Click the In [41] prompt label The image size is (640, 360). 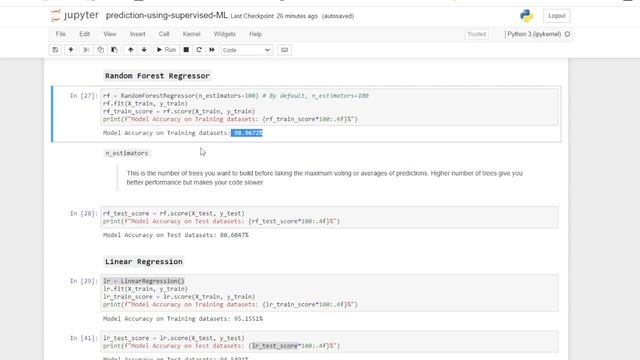(84, 338)
